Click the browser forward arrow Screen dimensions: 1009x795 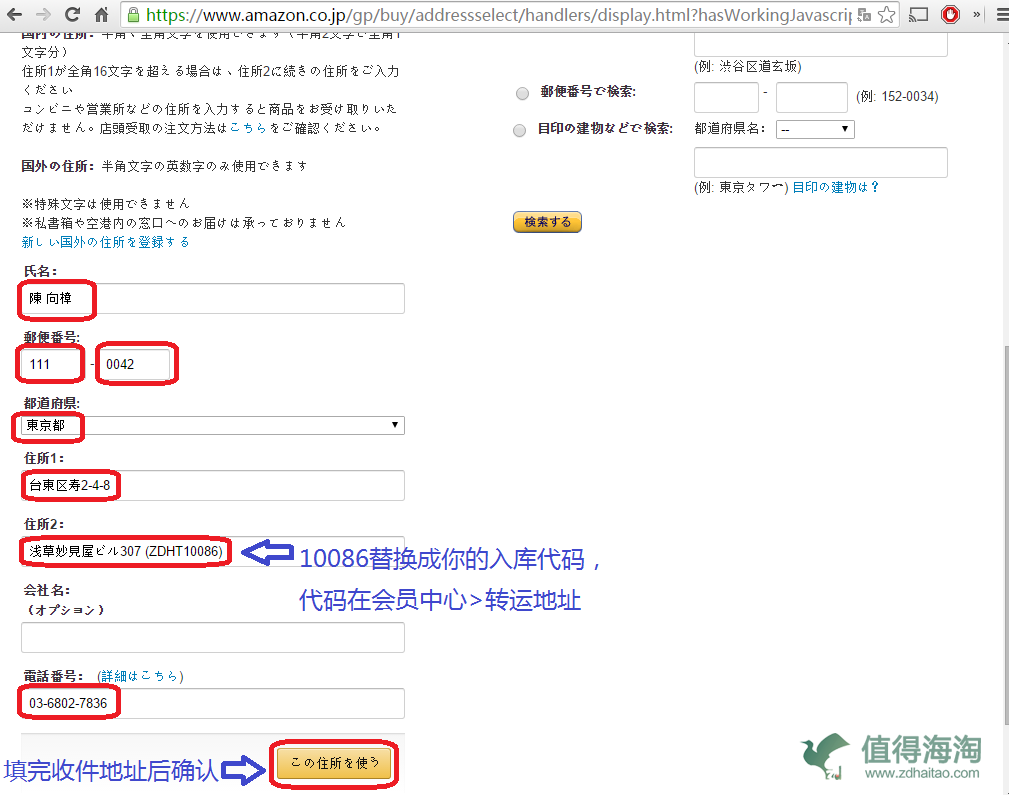point(43,14)
